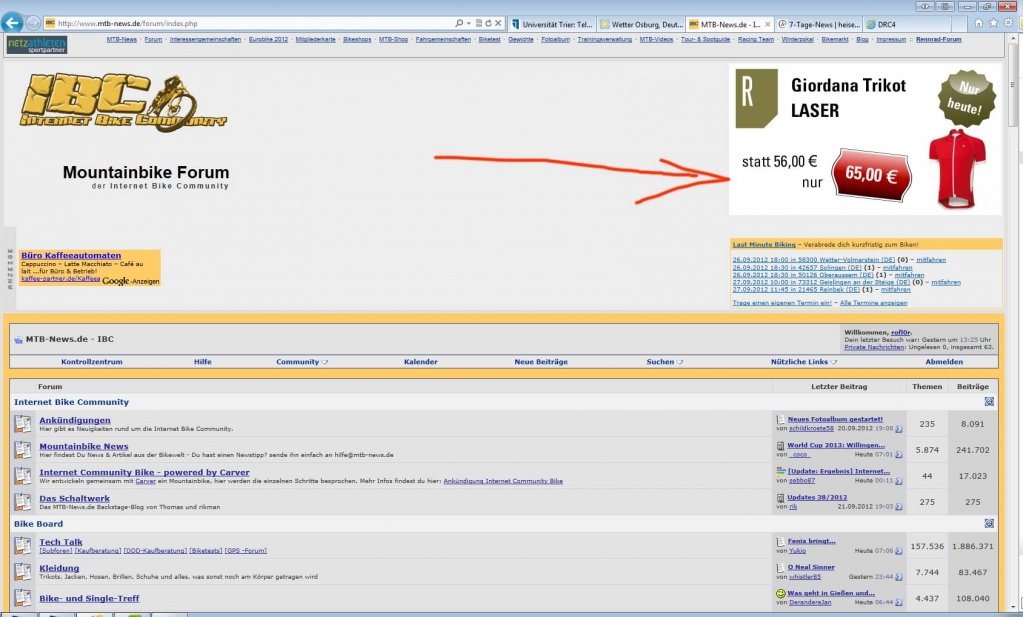Open the Favorites star icon

pyautogui.click(x=993, y=23)
